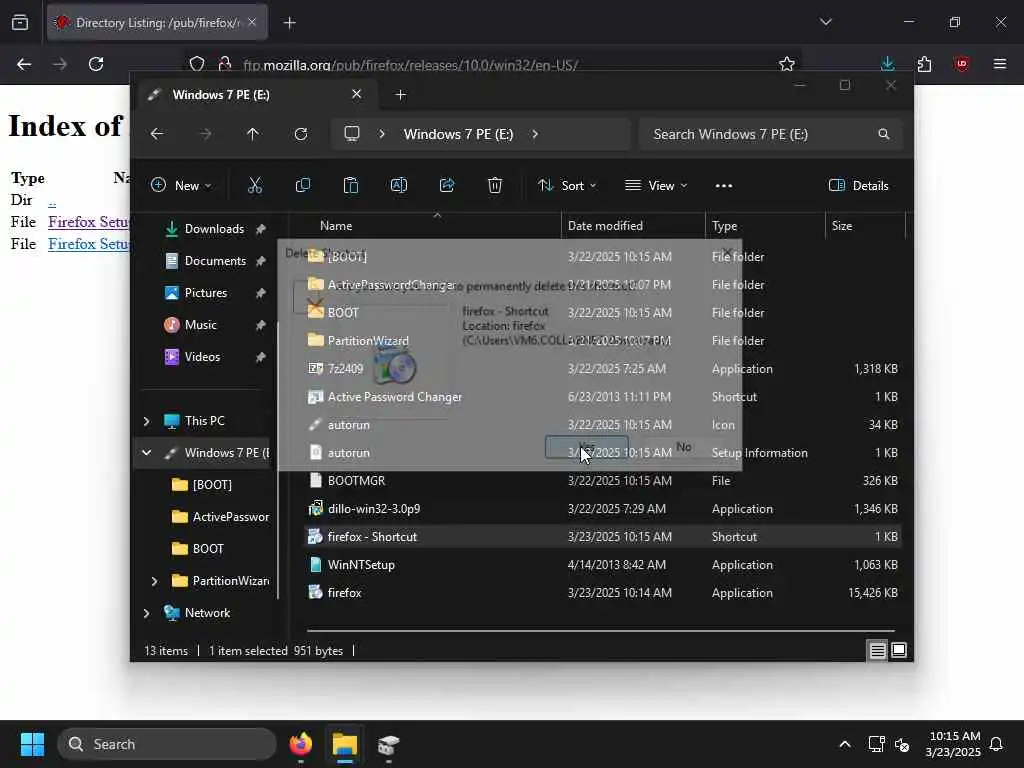Close the Windows 7 PE (E:) Explorer tab
This screenshot has height=768, width=1024.
coord(357,94)
